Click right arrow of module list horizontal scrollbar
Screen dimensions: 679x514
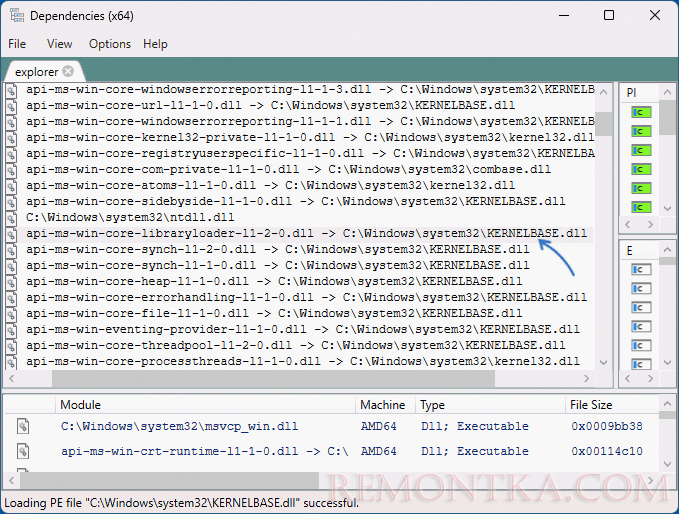coord(650,480)
